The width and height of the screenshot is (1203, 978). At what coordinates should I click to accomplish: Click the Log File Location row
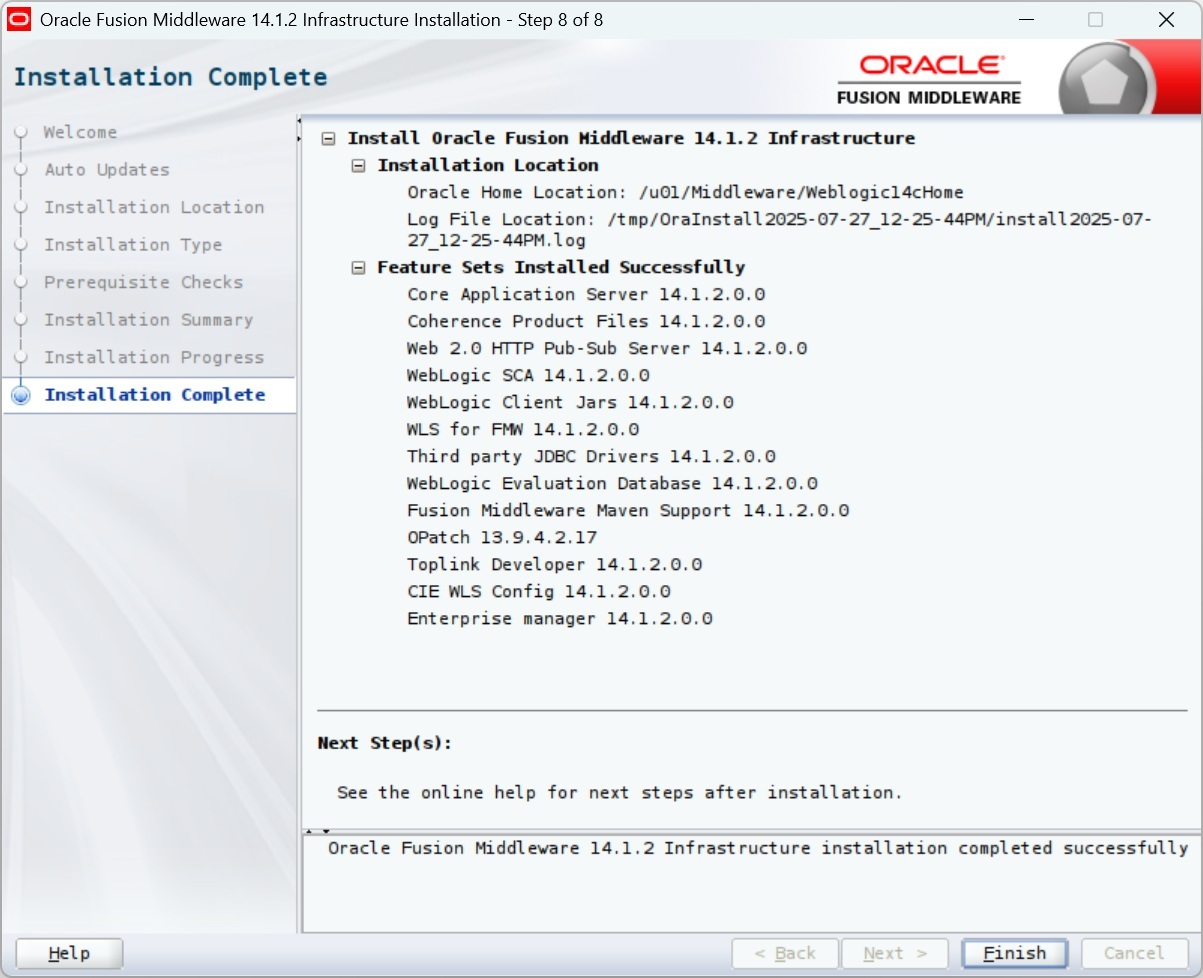[x=779, y=230]
